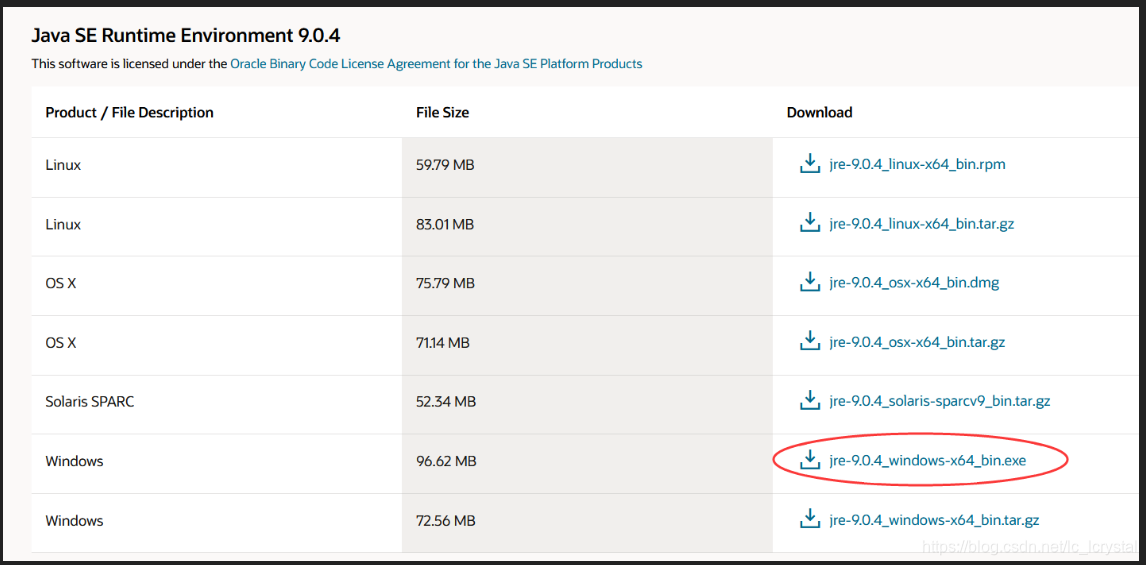Click the Download column header
Image resolution: width=1146 pixels, height=565 pixels.
click(x=819, y=113)
